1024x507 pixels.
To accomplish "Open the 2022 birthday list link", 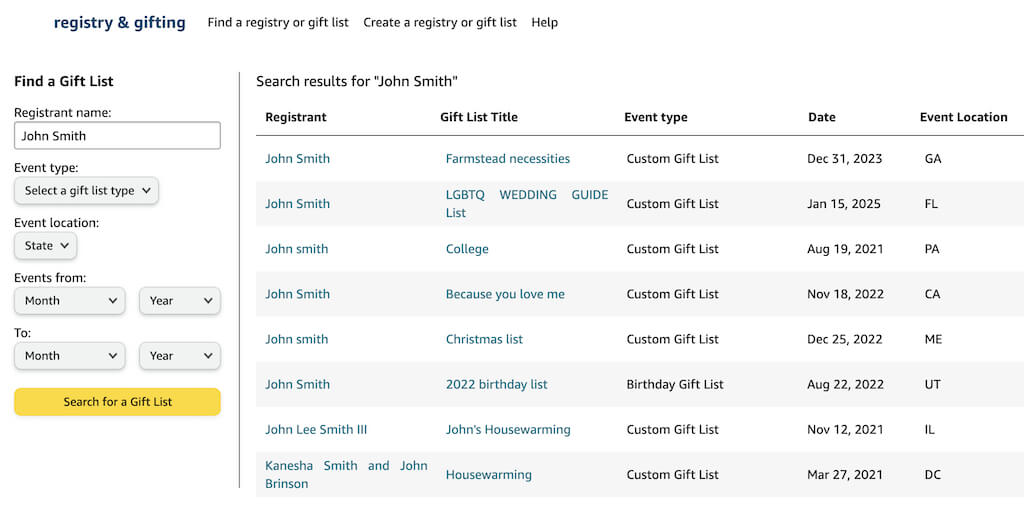I will point(496,384).
